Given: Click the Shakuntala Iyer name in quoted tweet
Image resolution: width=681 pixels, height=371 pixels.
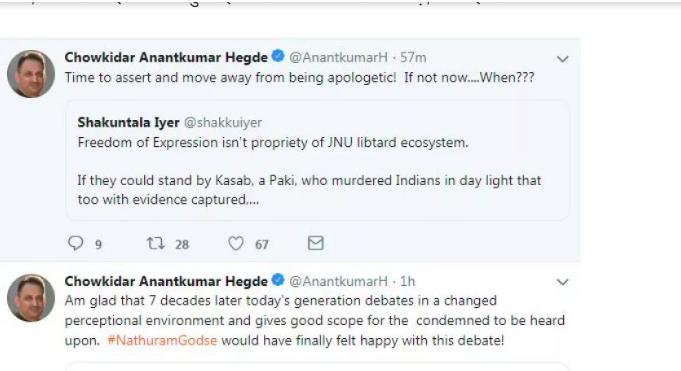Looking at the screenshot, I should [x=129, y=123].
